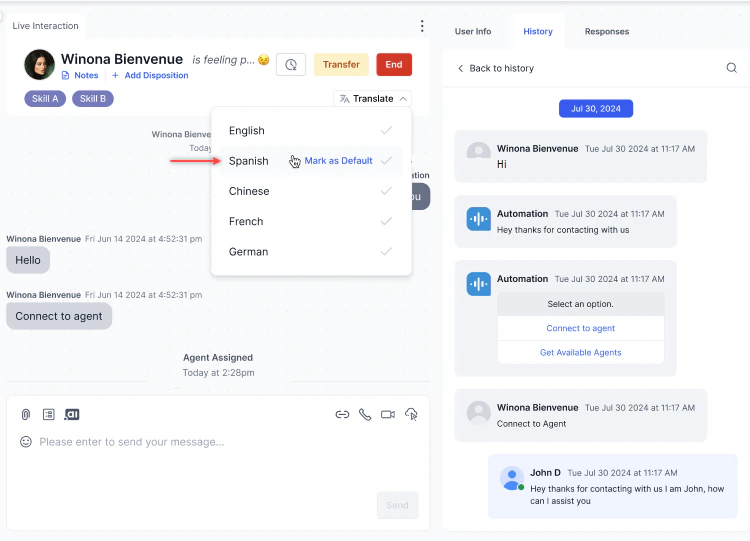Click John D's agent avatar
The width and height of the screenshot is (750, 541).
pyautogui.click(x=512, y=478)
